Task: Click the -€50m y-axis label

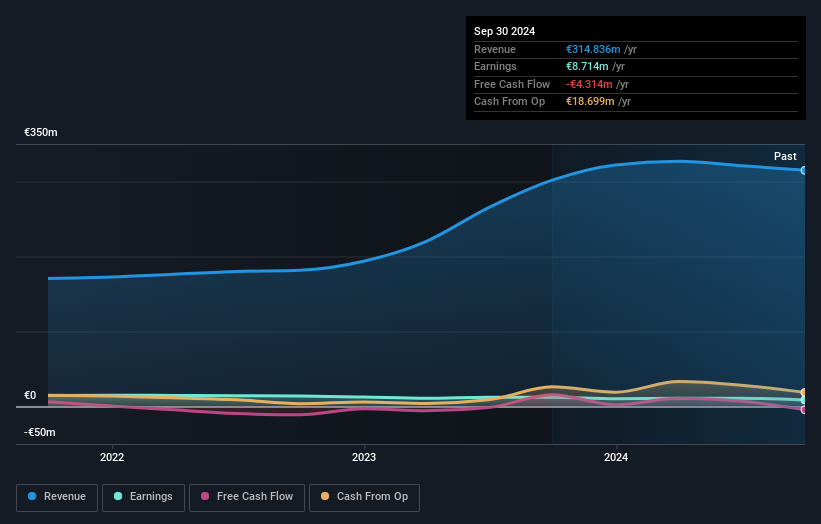Action: coord(40,432)
